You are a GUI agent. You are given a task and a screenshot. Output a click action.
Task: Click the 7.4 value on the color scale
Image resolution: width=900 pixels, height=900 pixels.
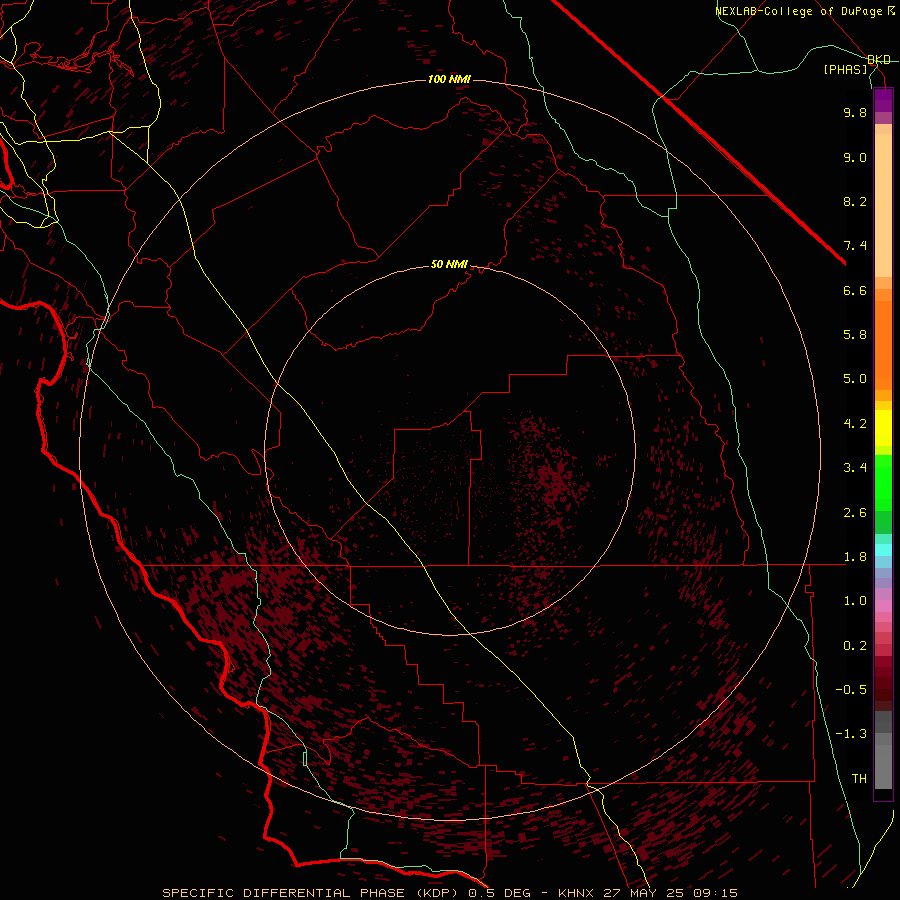(855, 246)
